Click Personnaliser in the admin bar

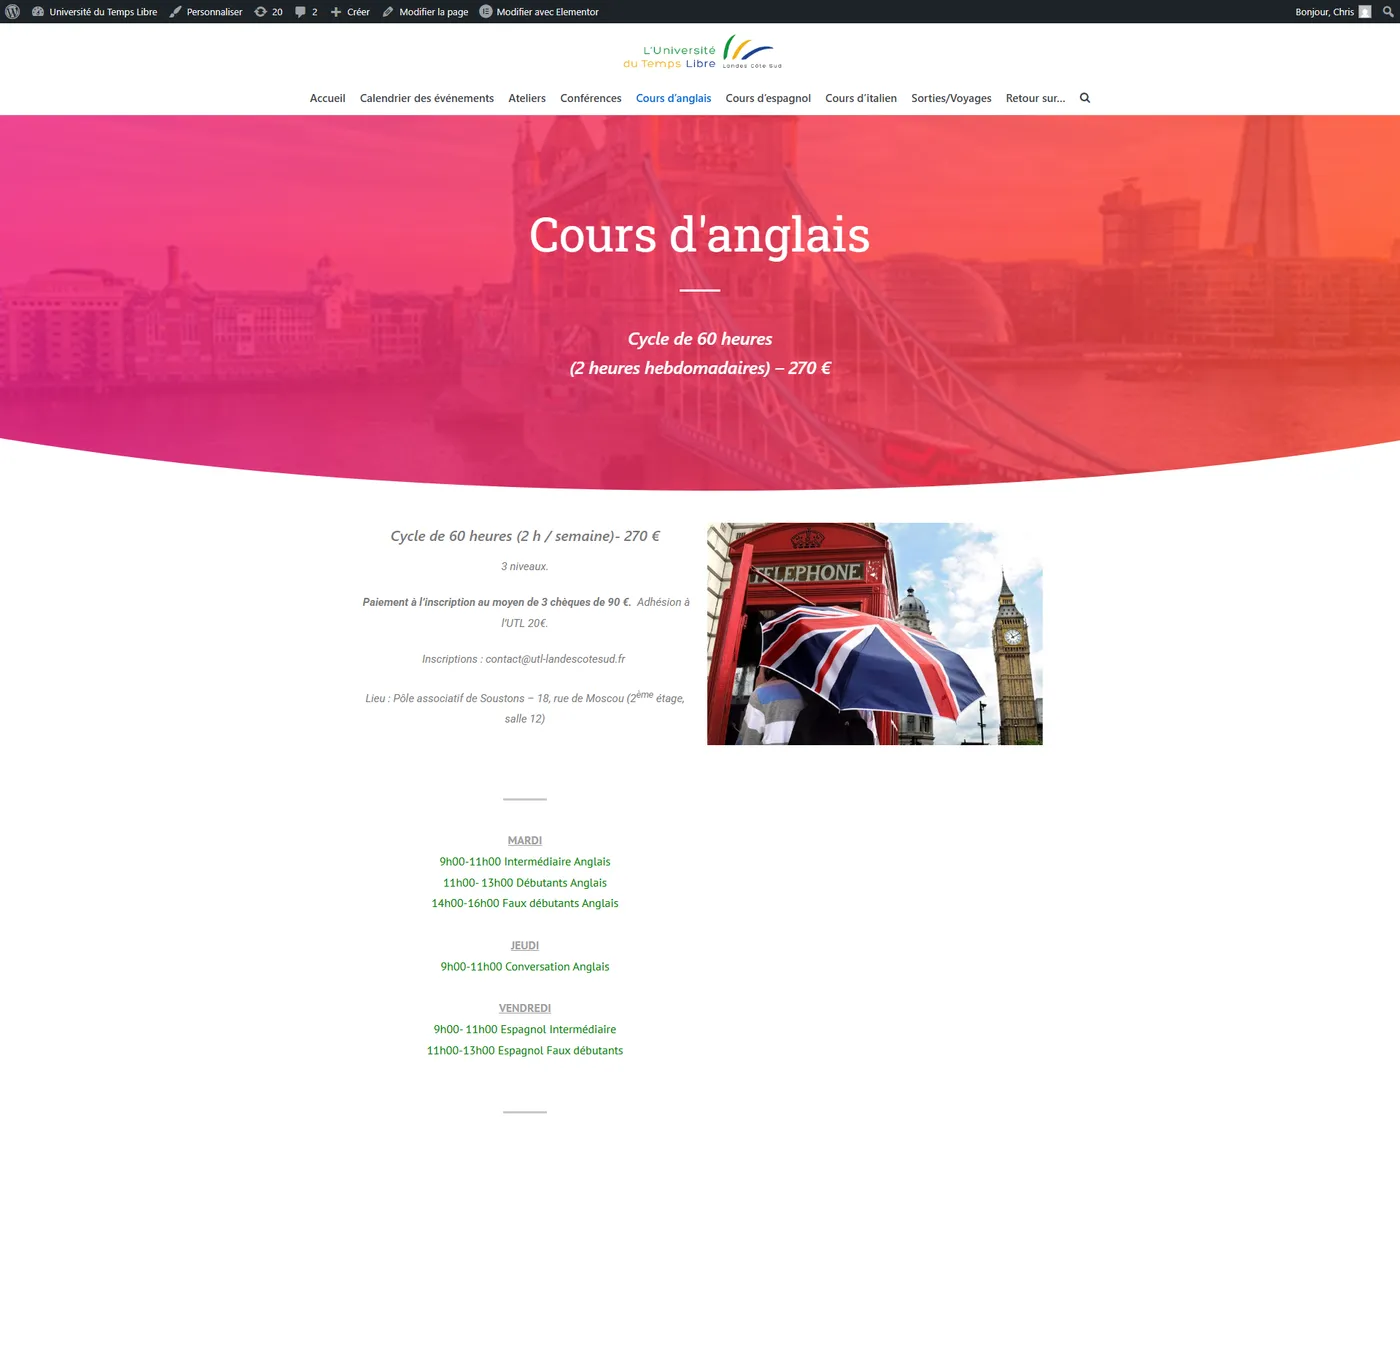[x=206, y=12]
